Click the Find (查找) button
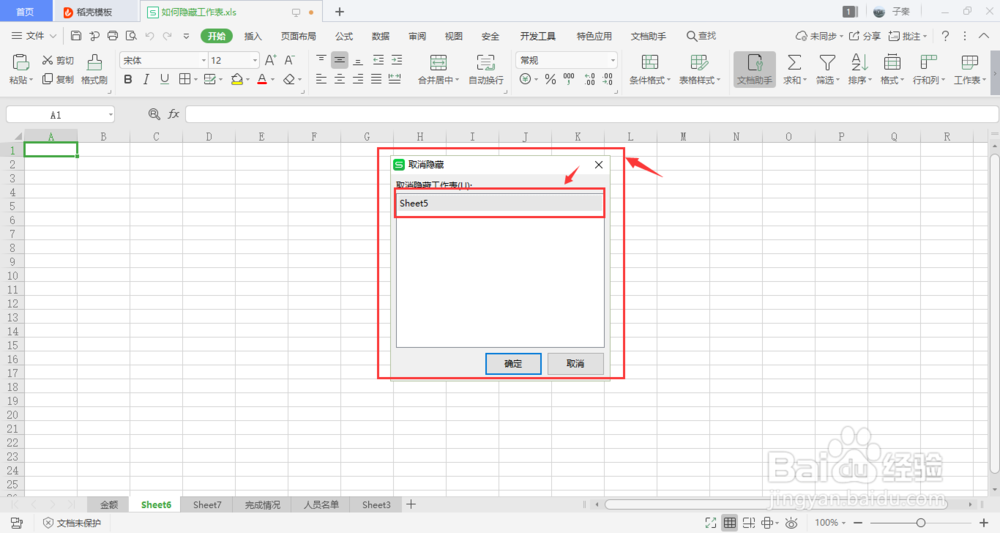Screen dimensions: 1000x533 click(701, 36)
